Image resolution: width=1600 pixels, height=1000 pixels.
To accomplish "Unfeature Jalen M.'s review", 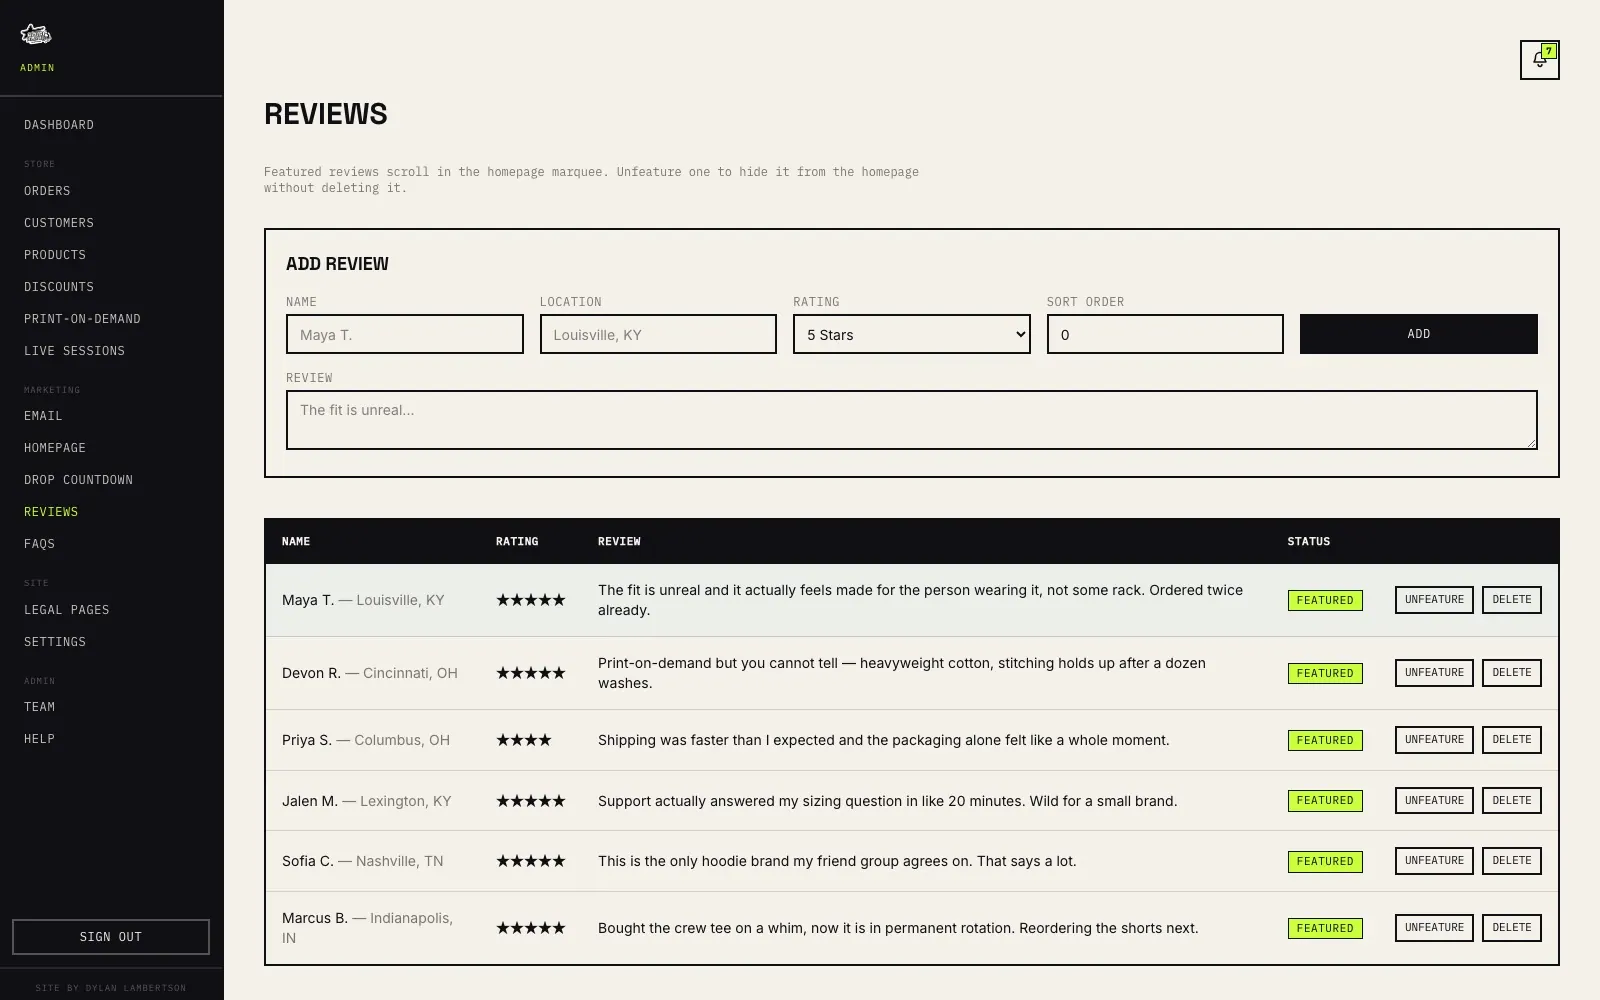I will click(1434, 801).
